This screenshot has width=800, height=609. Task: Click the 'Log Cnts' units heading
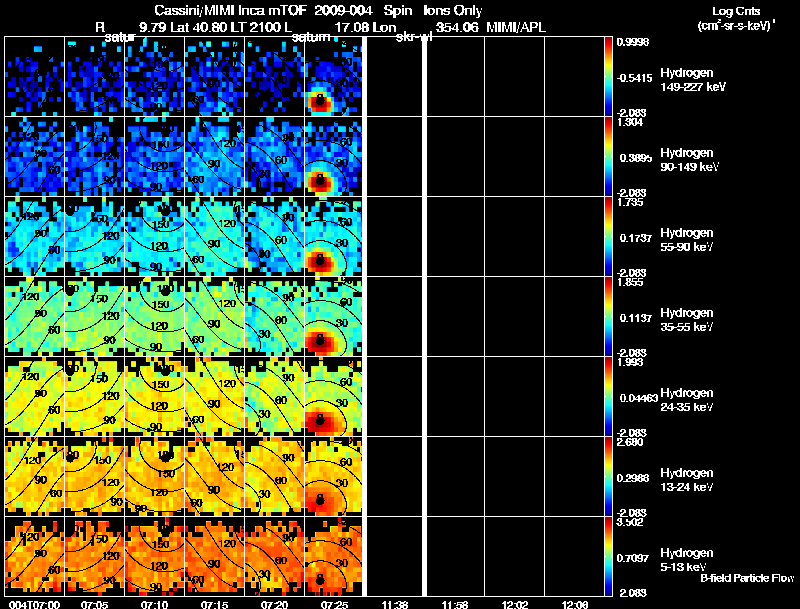tap(736, 11)
